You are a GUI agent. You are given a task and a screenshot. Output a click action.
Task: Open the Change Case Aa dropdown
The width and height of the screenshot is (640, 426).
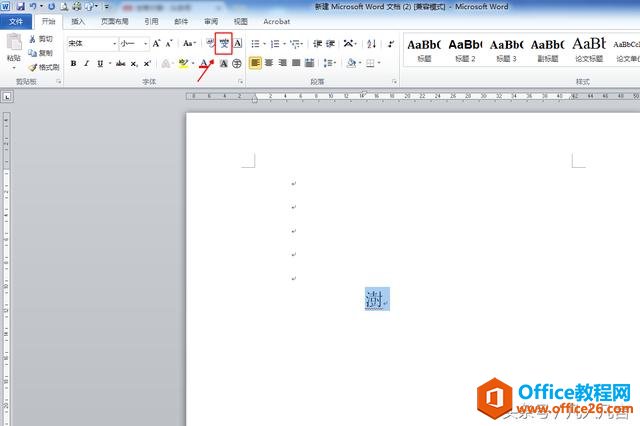click(x=189, y=43)
